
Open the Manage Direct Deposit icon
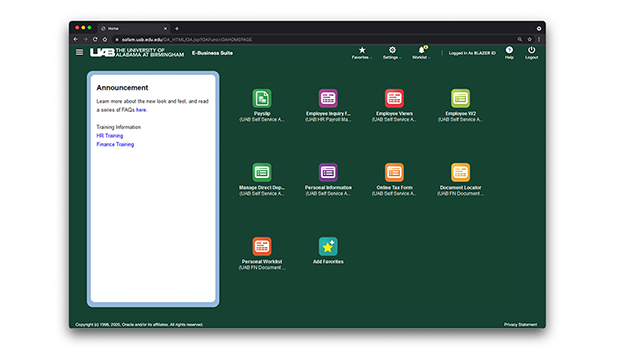click(x=262, y=172)
